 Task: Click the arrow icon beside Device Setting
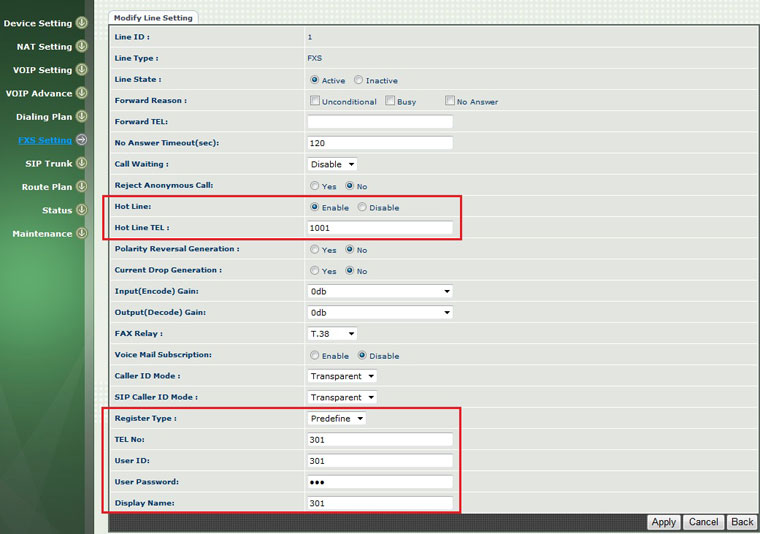[82, 23]
